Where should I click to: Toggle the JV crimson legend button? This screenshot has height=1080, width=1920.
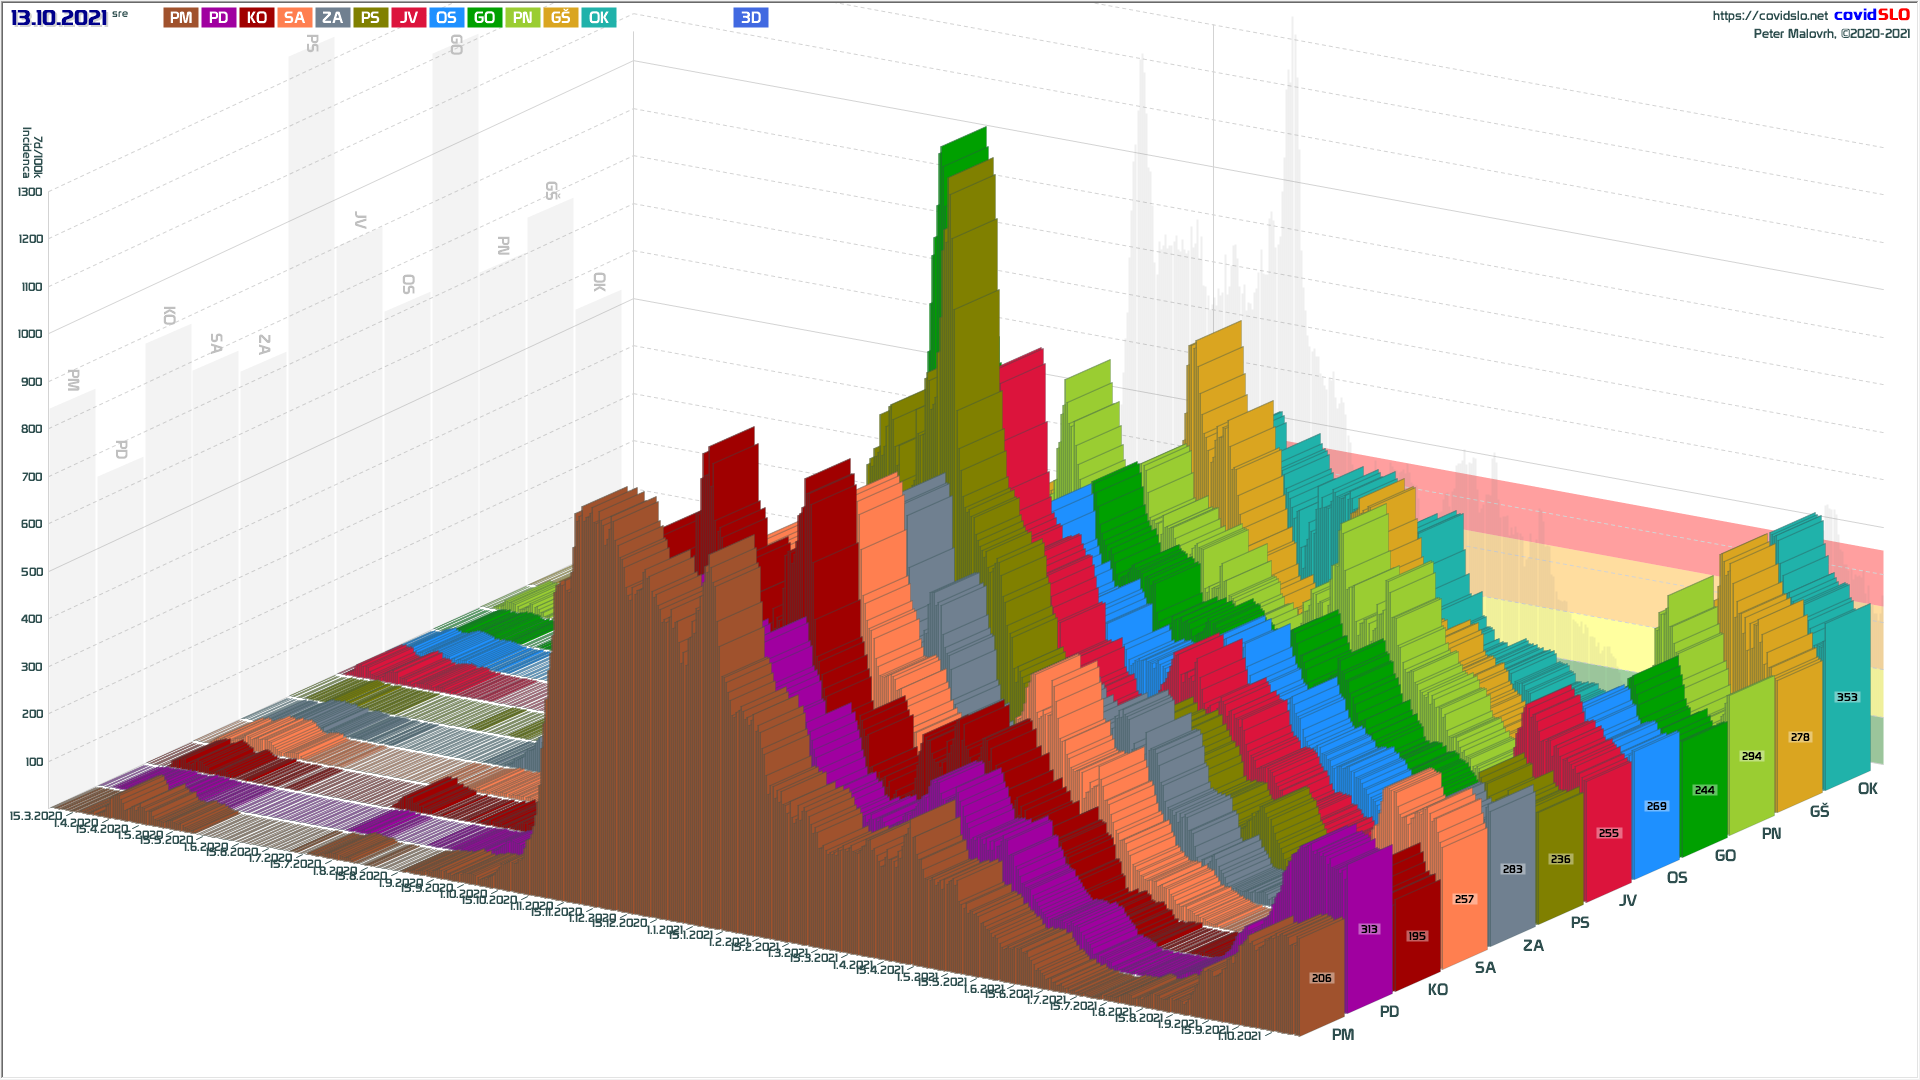coord(408,18)
